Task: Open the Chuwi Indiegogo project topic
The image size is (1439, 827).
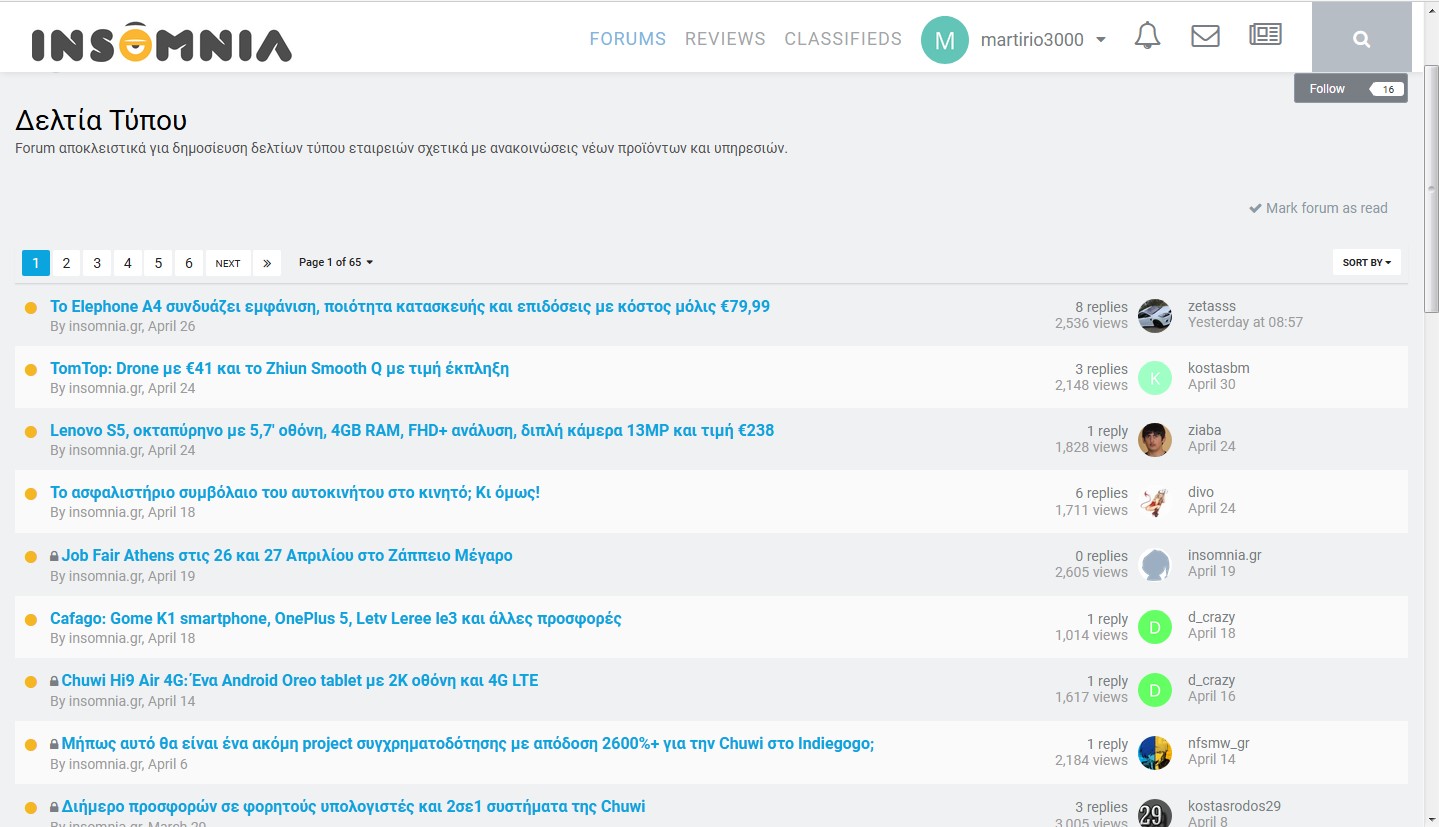Action: [x=468, y=743]
